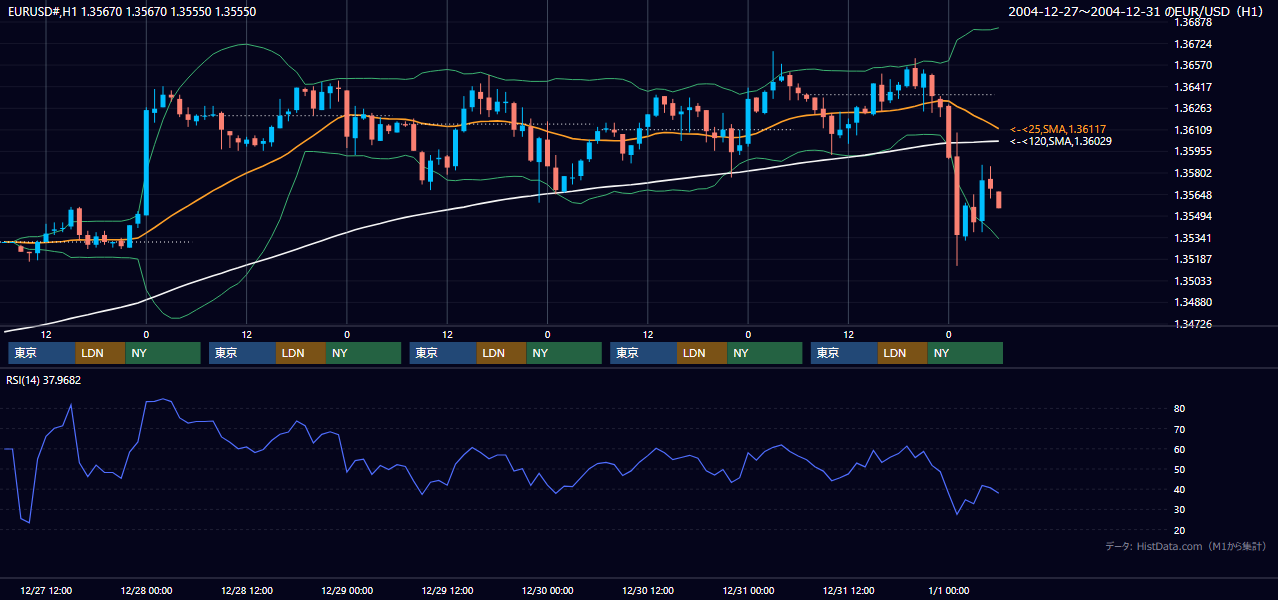Image resolution: width=1278 pixels, height=600 pixels.
Task: Click the HistData.com data source credit
Action: click(1186, 546)
